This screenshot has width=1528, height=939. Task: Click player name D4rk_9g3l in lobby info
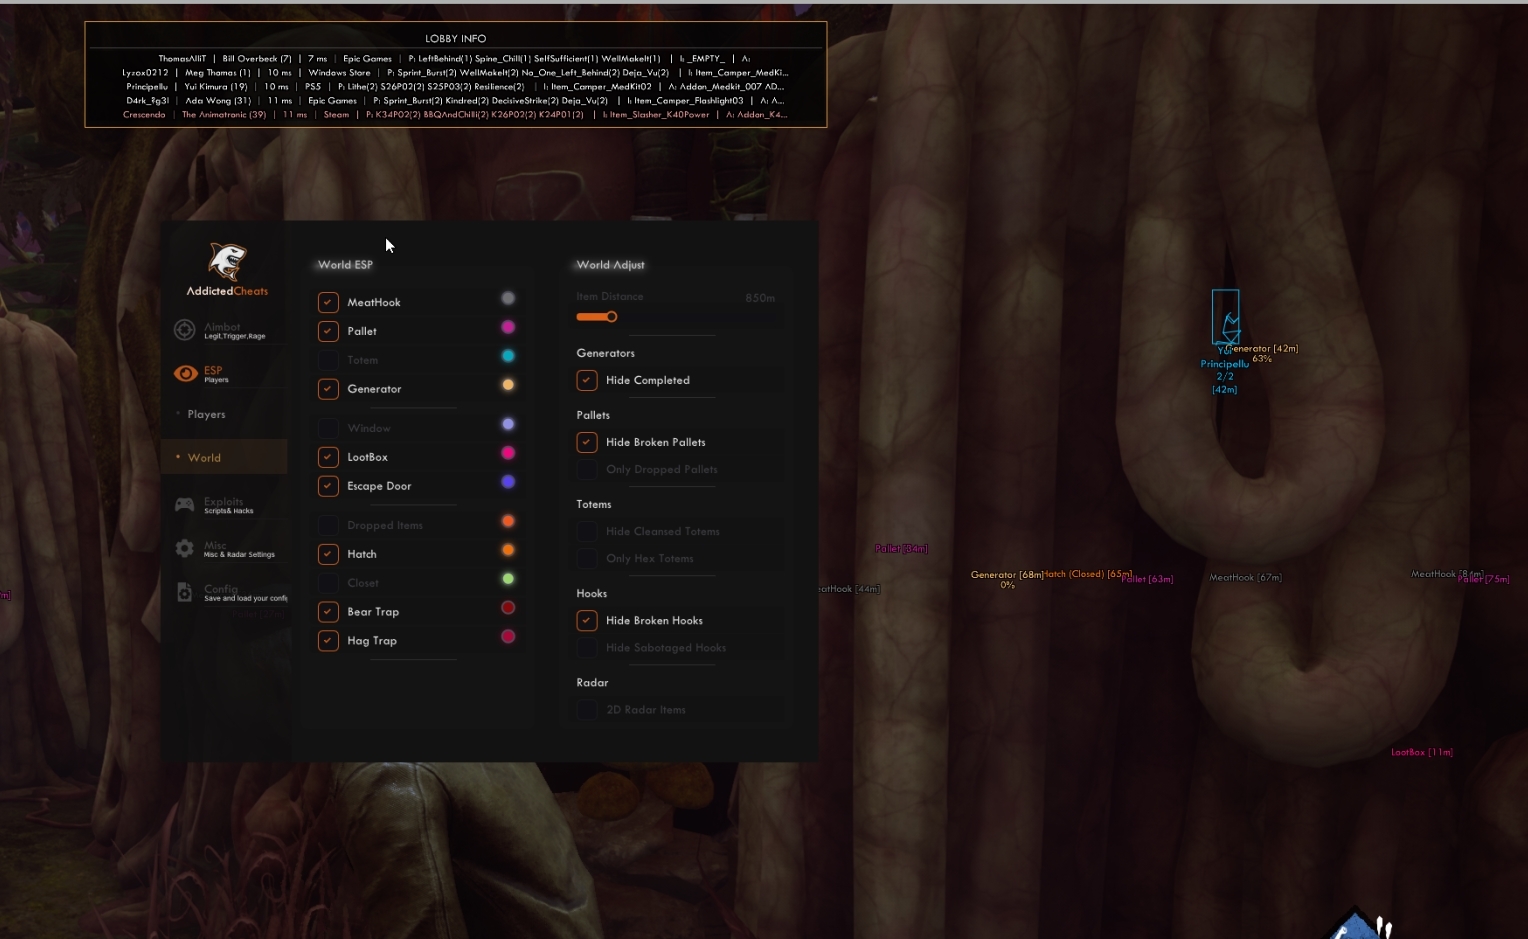click(x=147, y=101)
